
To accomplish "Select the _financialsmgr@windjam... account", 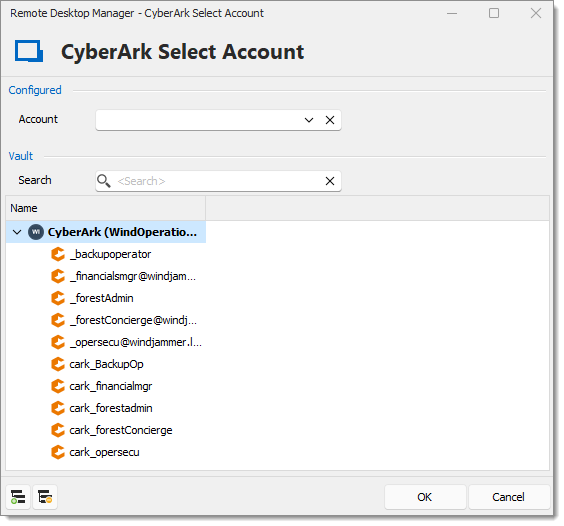I will (133, 276).
